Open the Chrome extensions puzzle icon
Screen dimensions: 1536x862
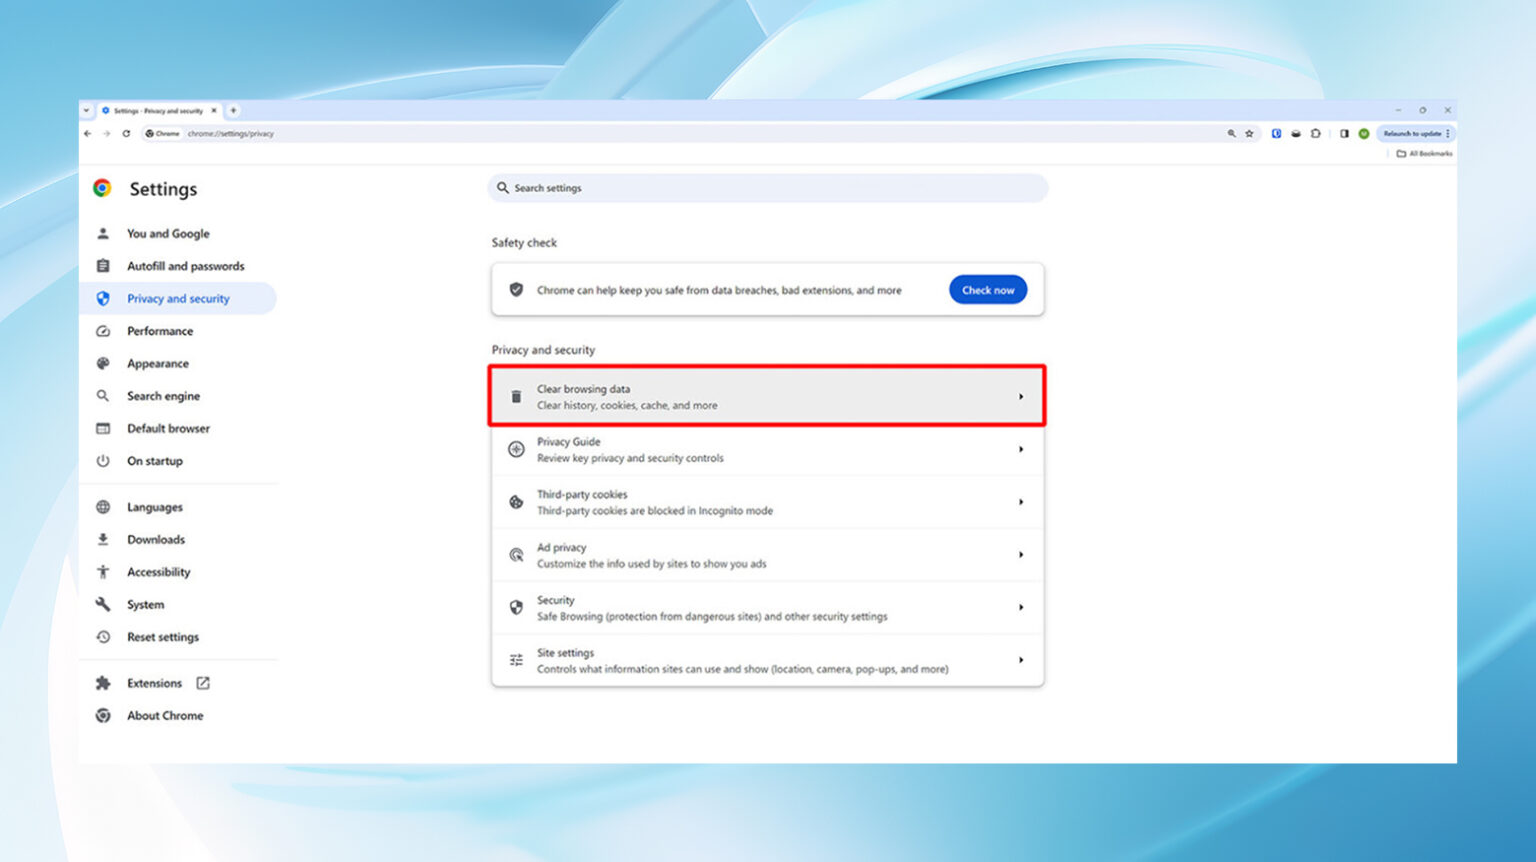pyautogui.click(x=1316, y=133)
